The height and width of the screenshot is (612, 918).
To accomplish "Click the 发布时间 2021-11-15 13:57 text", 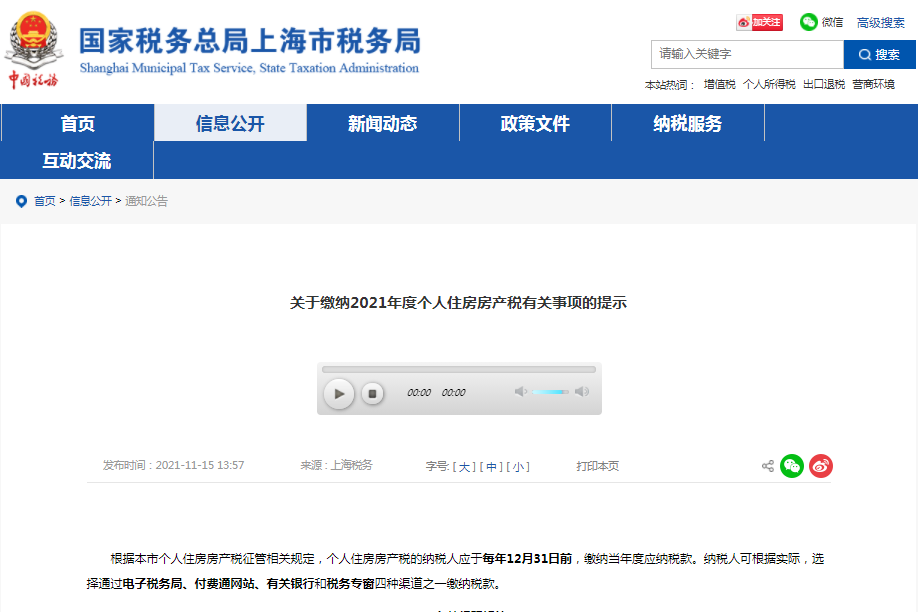I will [173, 466].
